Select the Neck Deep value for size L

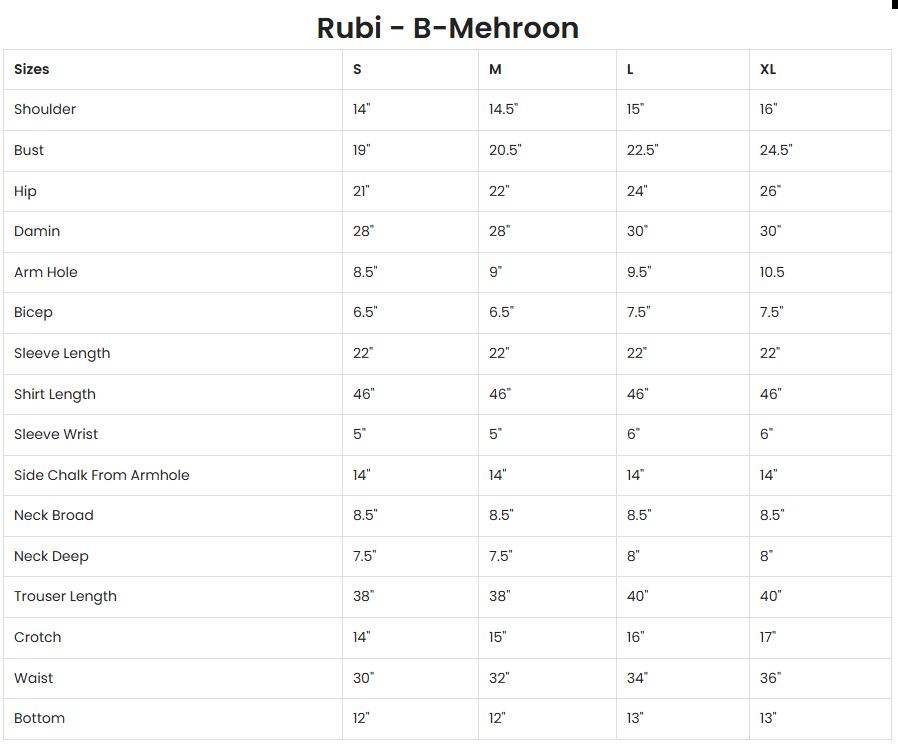[633, 556]
